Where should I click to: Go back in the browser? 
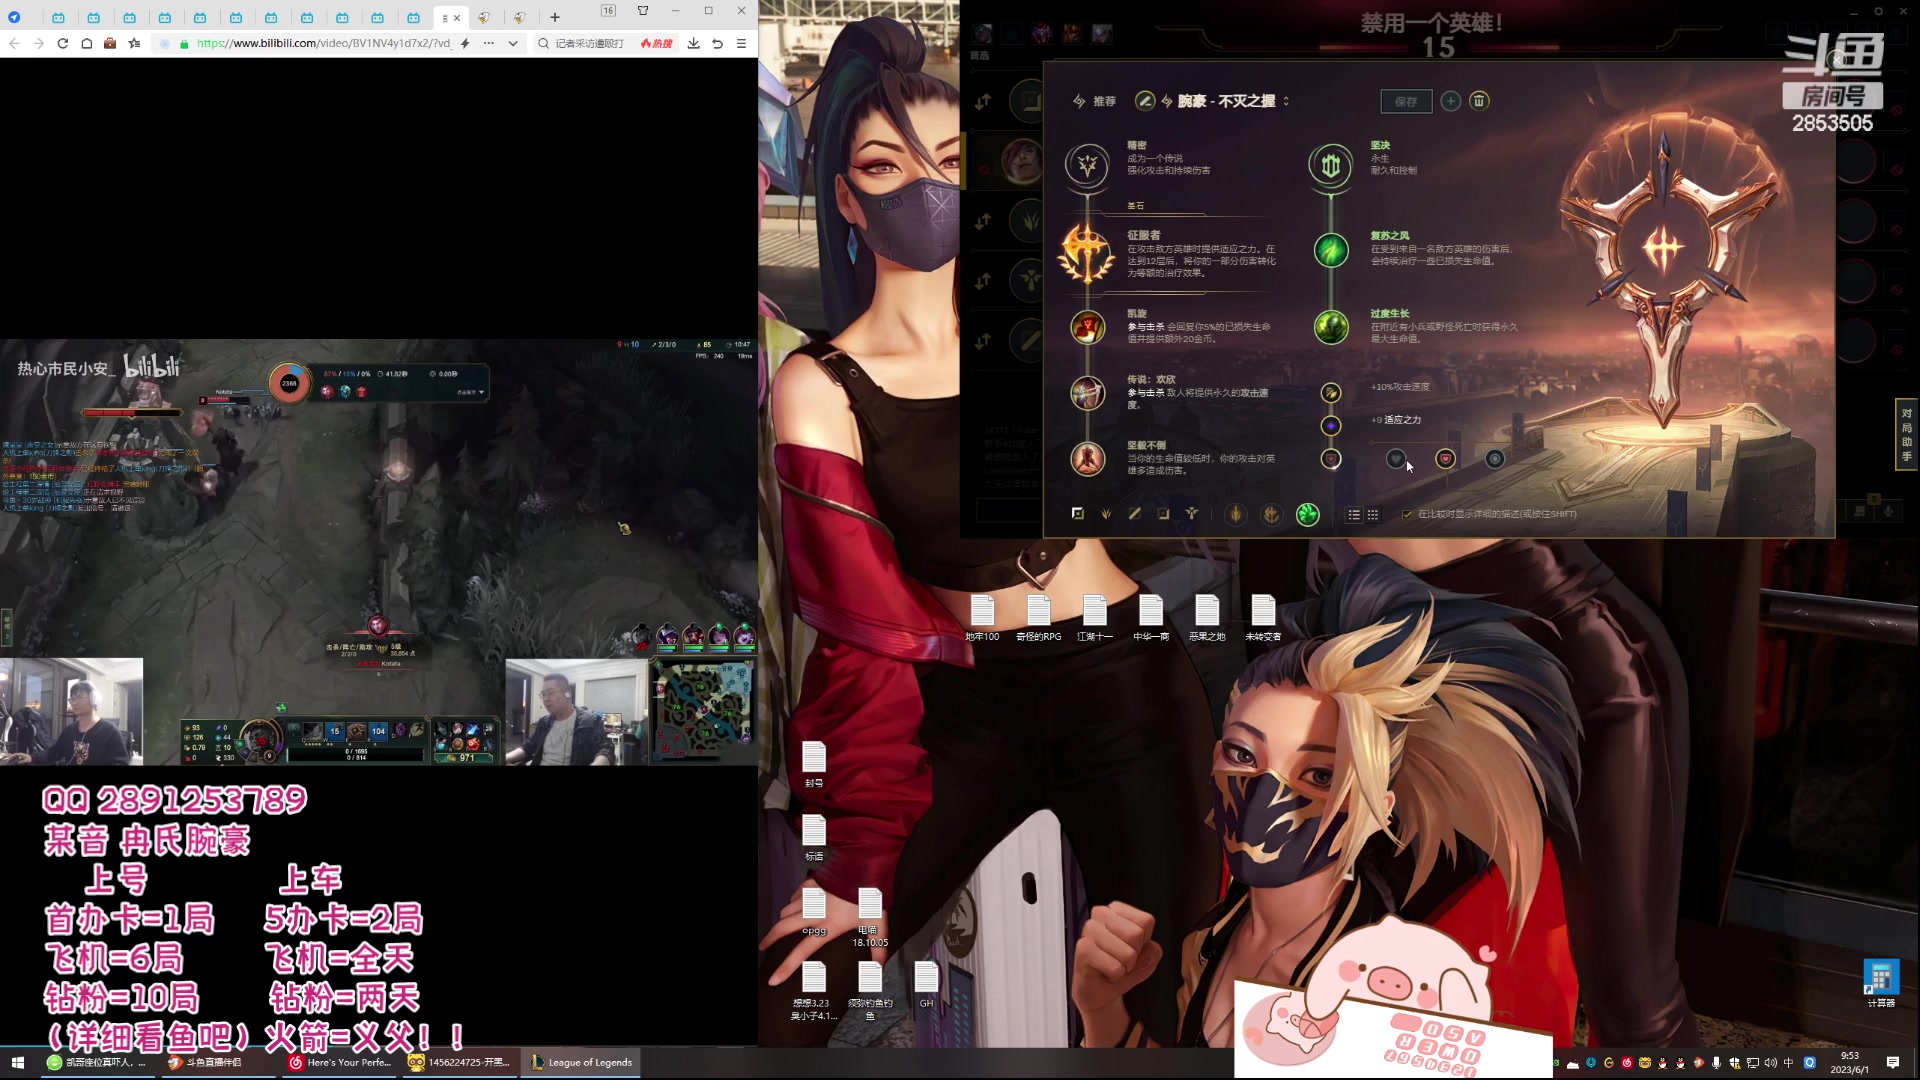point(14,43)
